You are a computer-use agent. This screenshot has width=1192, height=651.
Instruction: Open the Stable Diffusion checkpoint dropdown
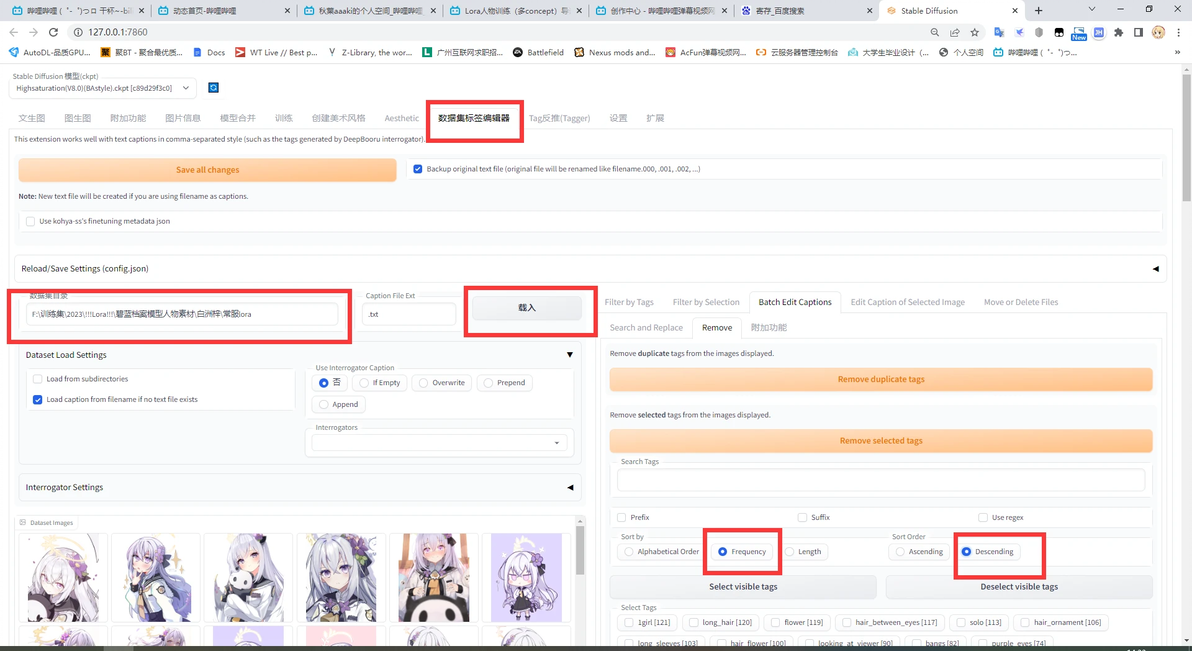(x=103, y=88)
